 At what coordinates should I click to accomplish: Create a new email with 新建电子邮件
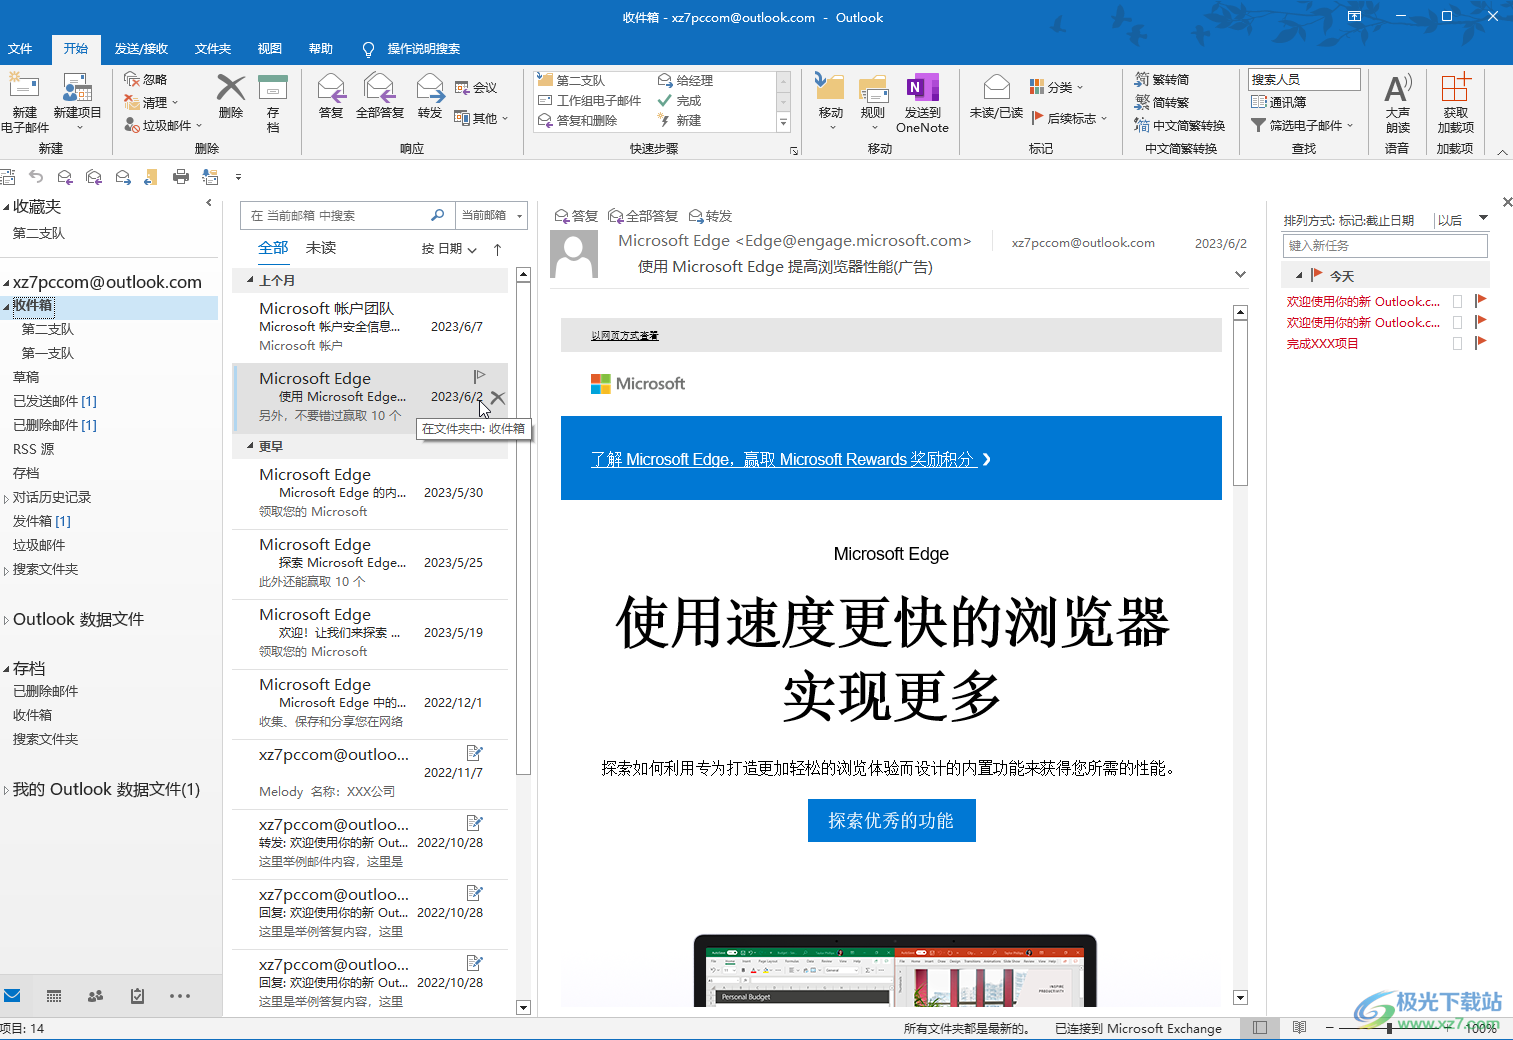click(x=24, y=102)
